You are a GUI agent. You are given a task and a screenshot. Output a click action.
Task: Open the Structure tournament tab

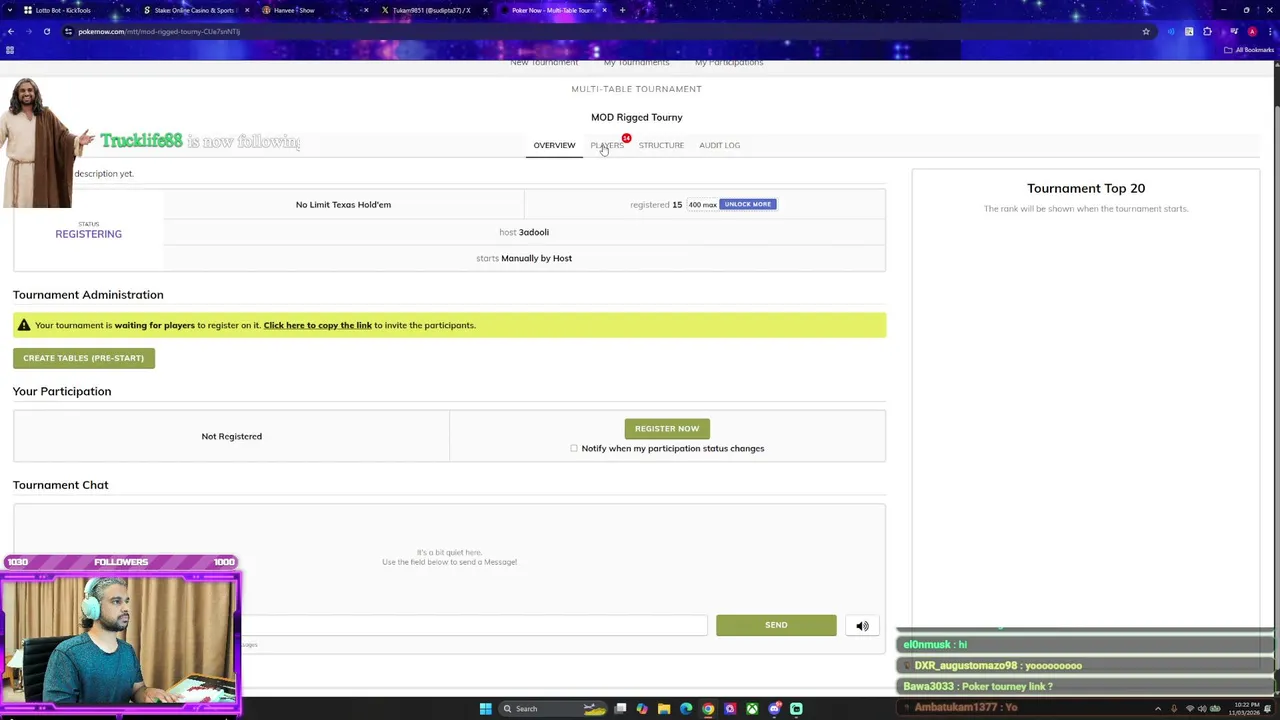tap(661, 146)
